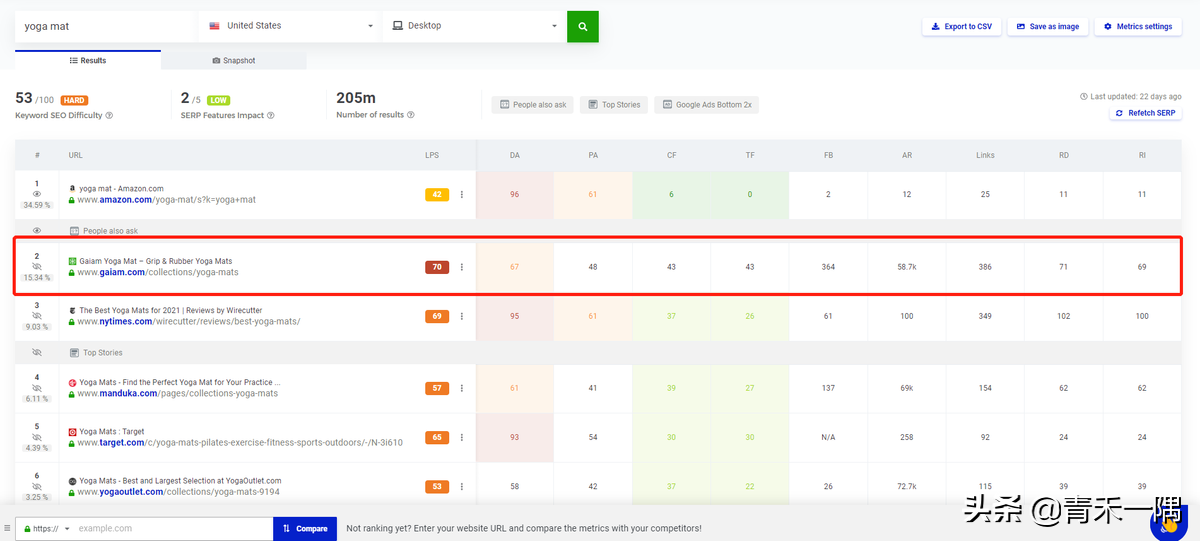Click the People also ask feature tag
This screenshot has width=1200, height=541.
click(x=532, y=104)
